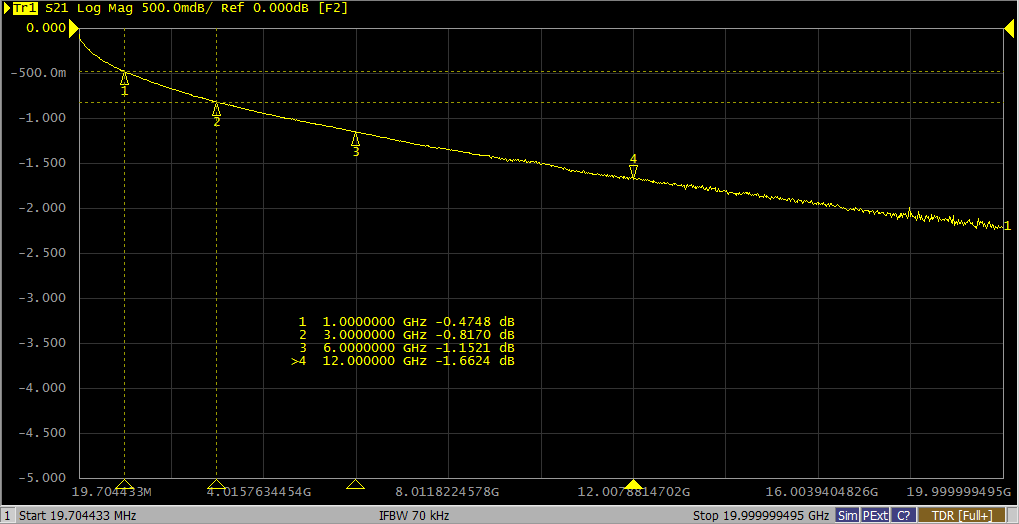Click marker 2 indicator on frequency axis
Viewport: 1019px width, 524px height.
(x=216, y=484)
